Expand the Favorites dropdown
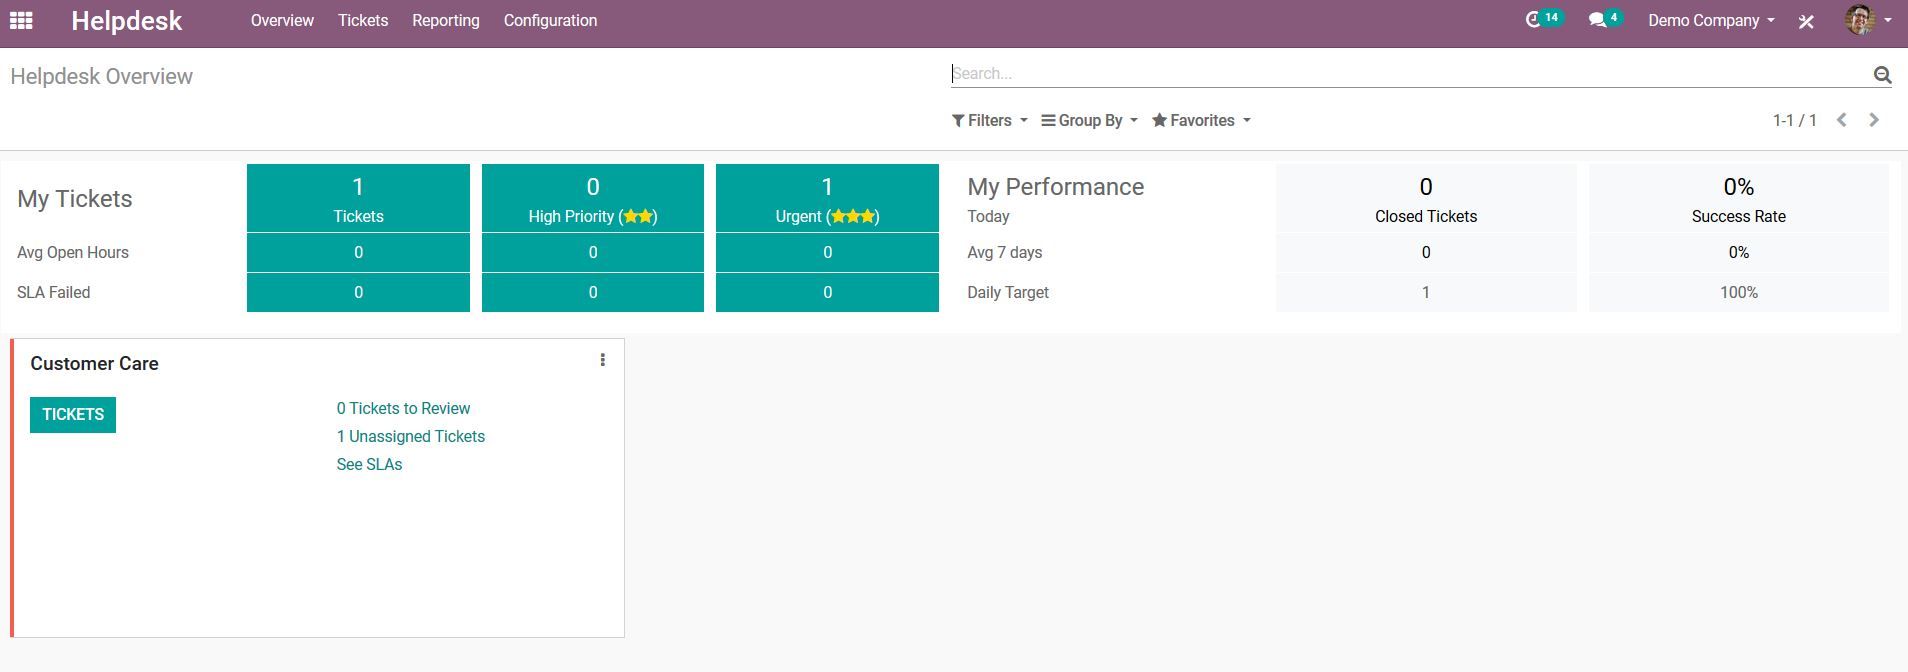This screenshot has height=672, width=1908. coord(1201,120)
